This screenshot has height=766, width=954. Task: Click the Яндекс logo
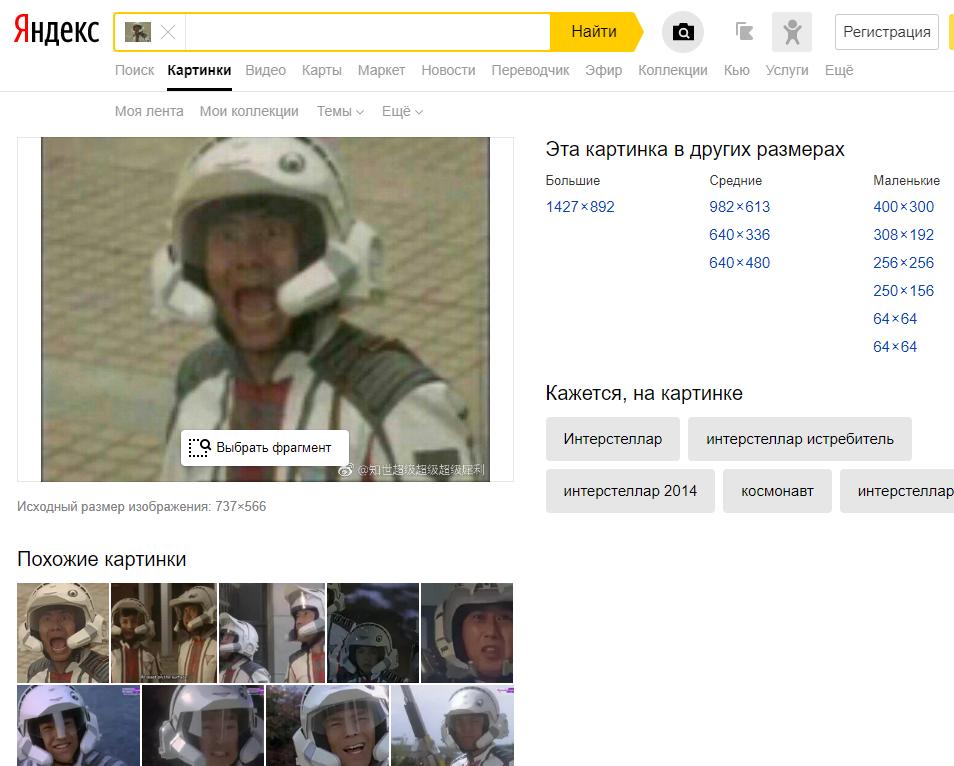point(56,30)
